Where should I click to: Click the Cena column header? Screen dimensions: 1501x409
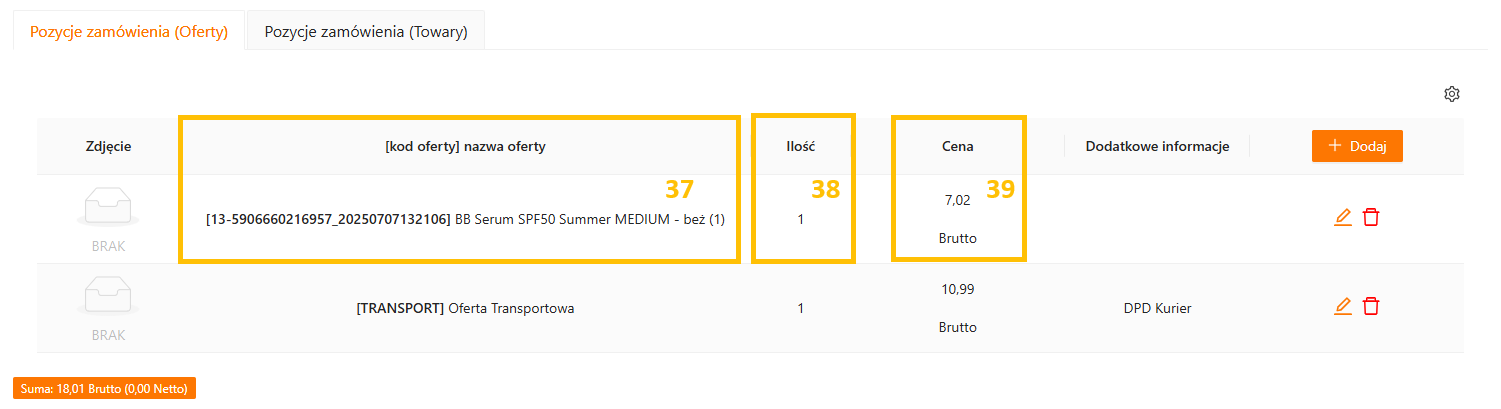pyautogui.click(x=957, y=146)
